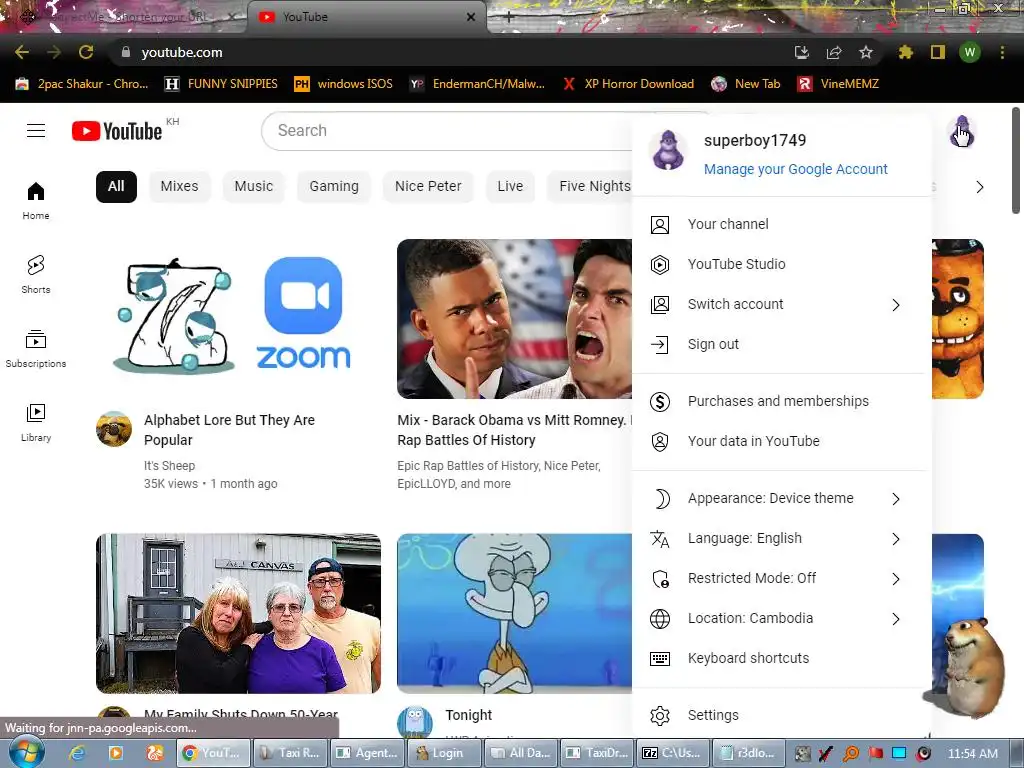The width and height of the screenshot is (1024, 768).
Task: Expand Restricted Mode: Off submenu
Action: point(782,579)
